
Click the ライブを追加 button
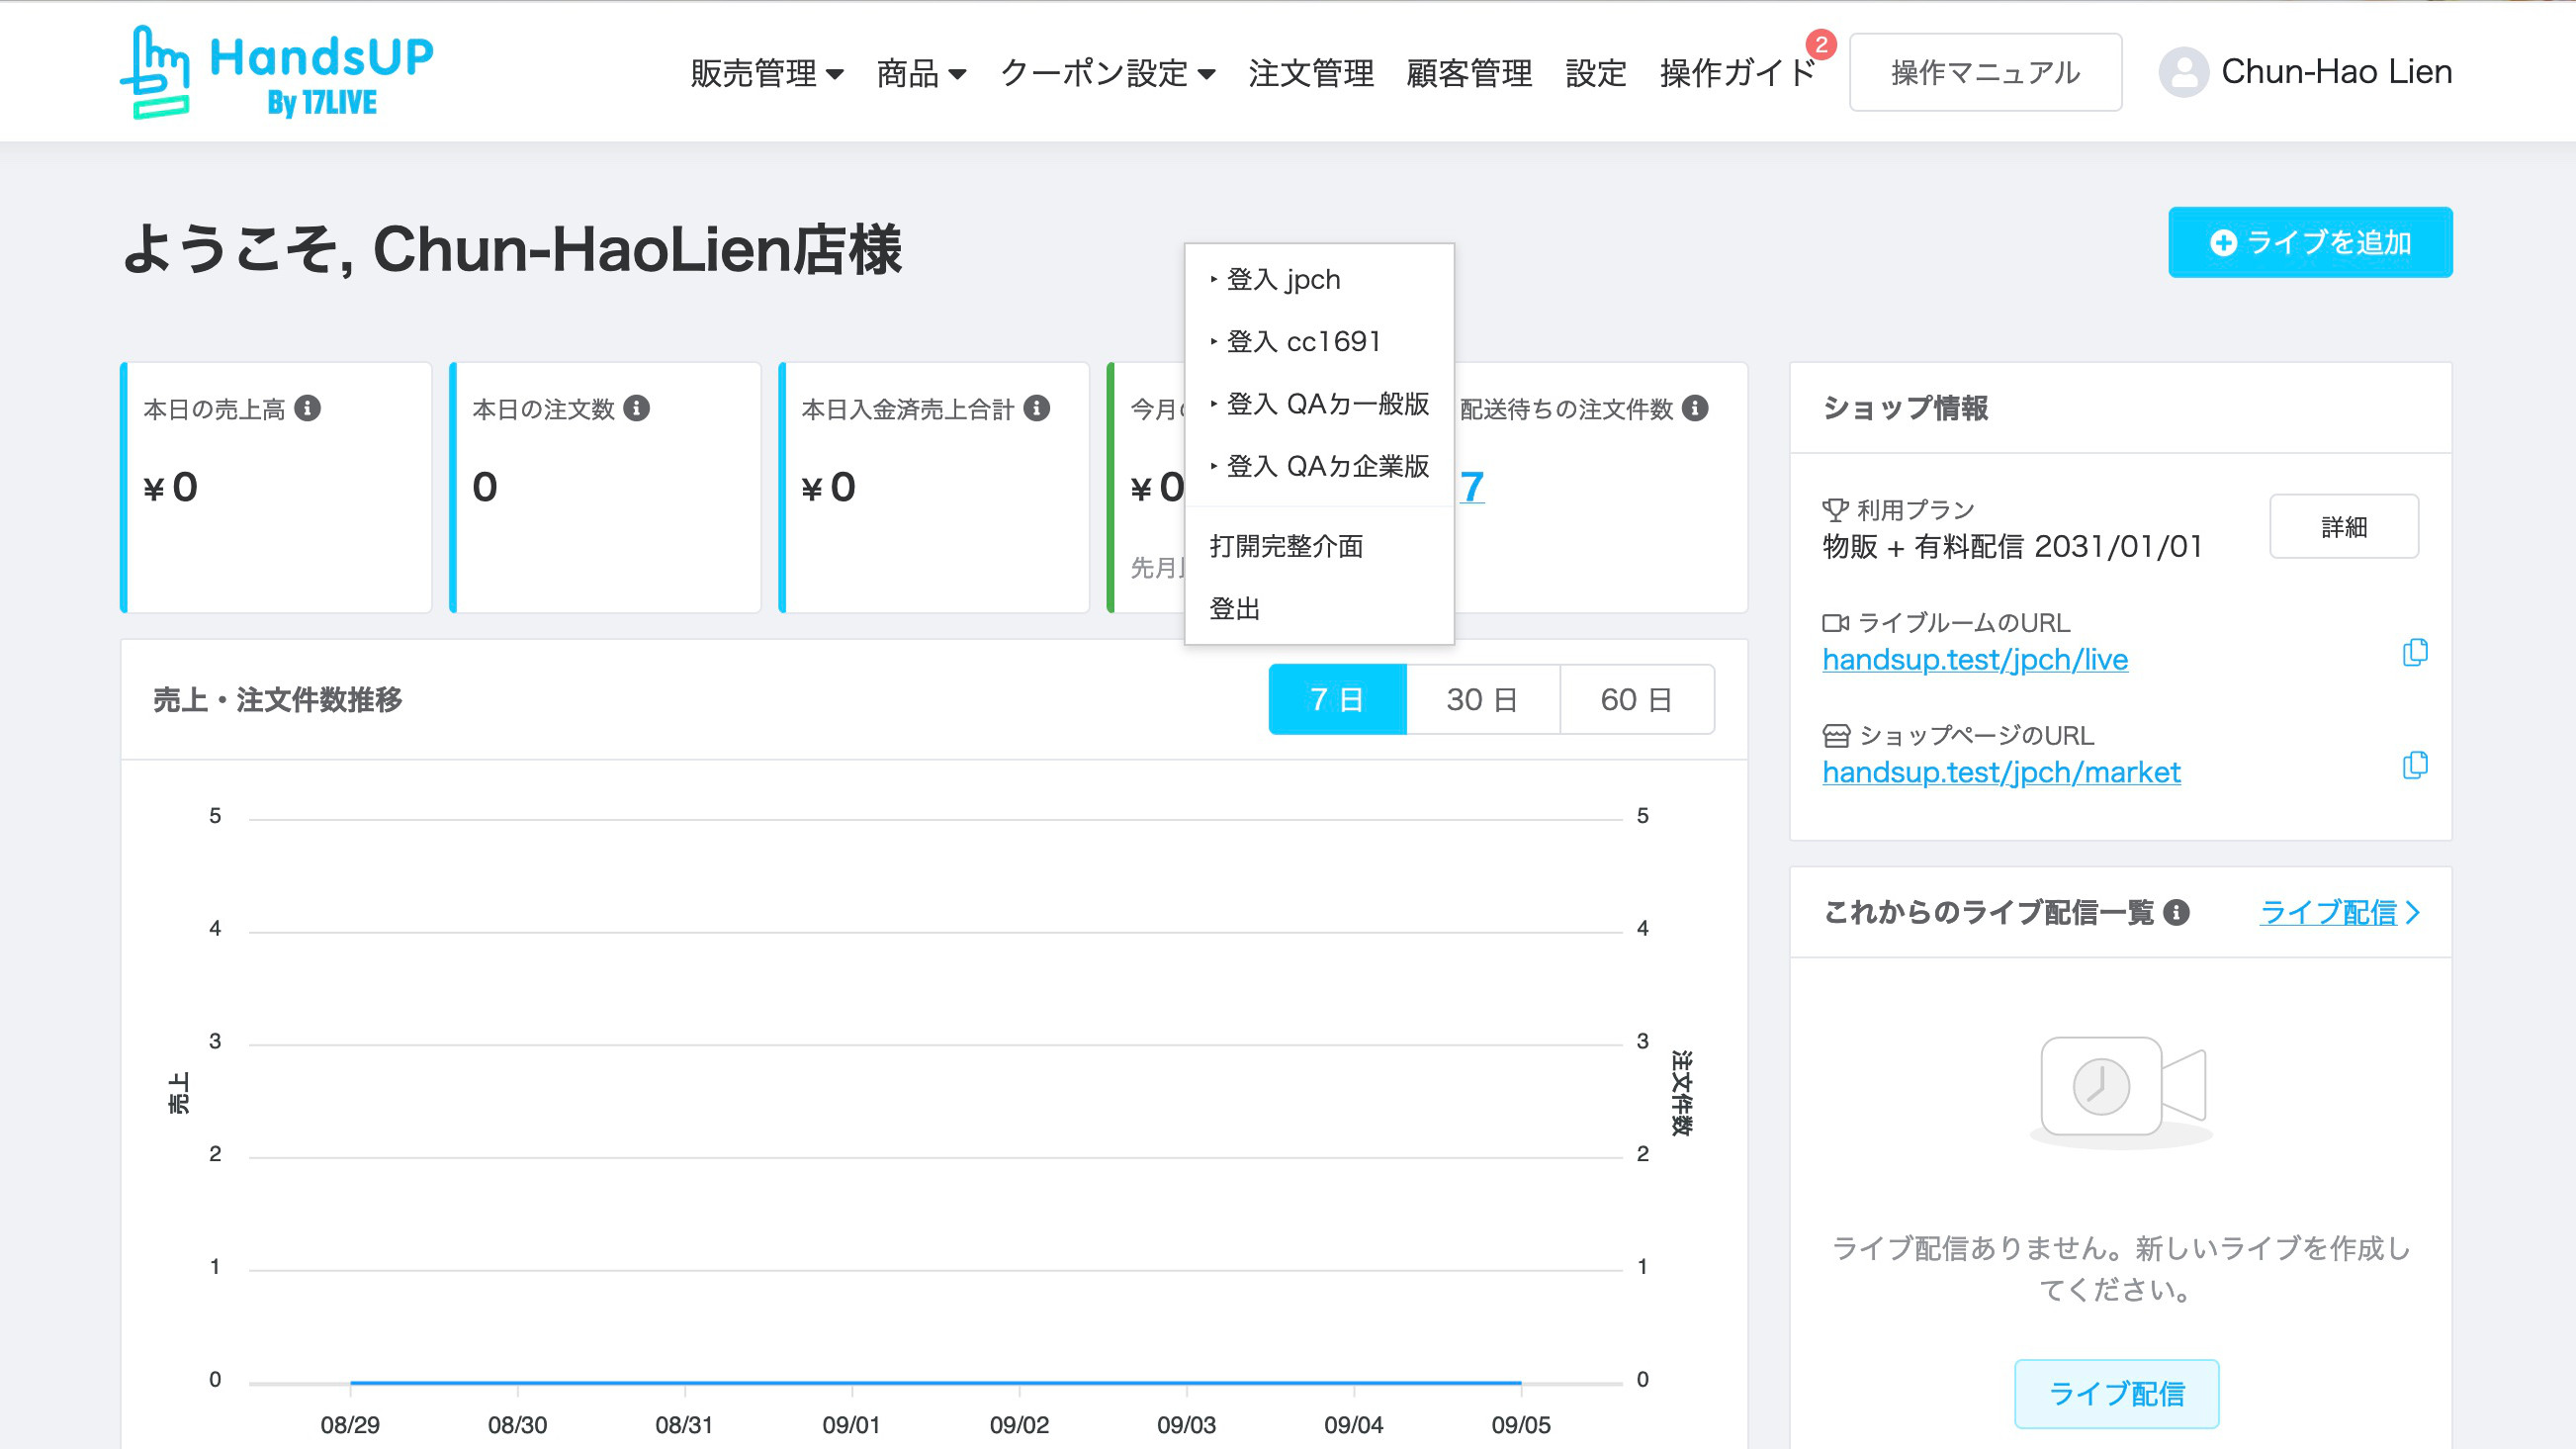pos(2309,243)
